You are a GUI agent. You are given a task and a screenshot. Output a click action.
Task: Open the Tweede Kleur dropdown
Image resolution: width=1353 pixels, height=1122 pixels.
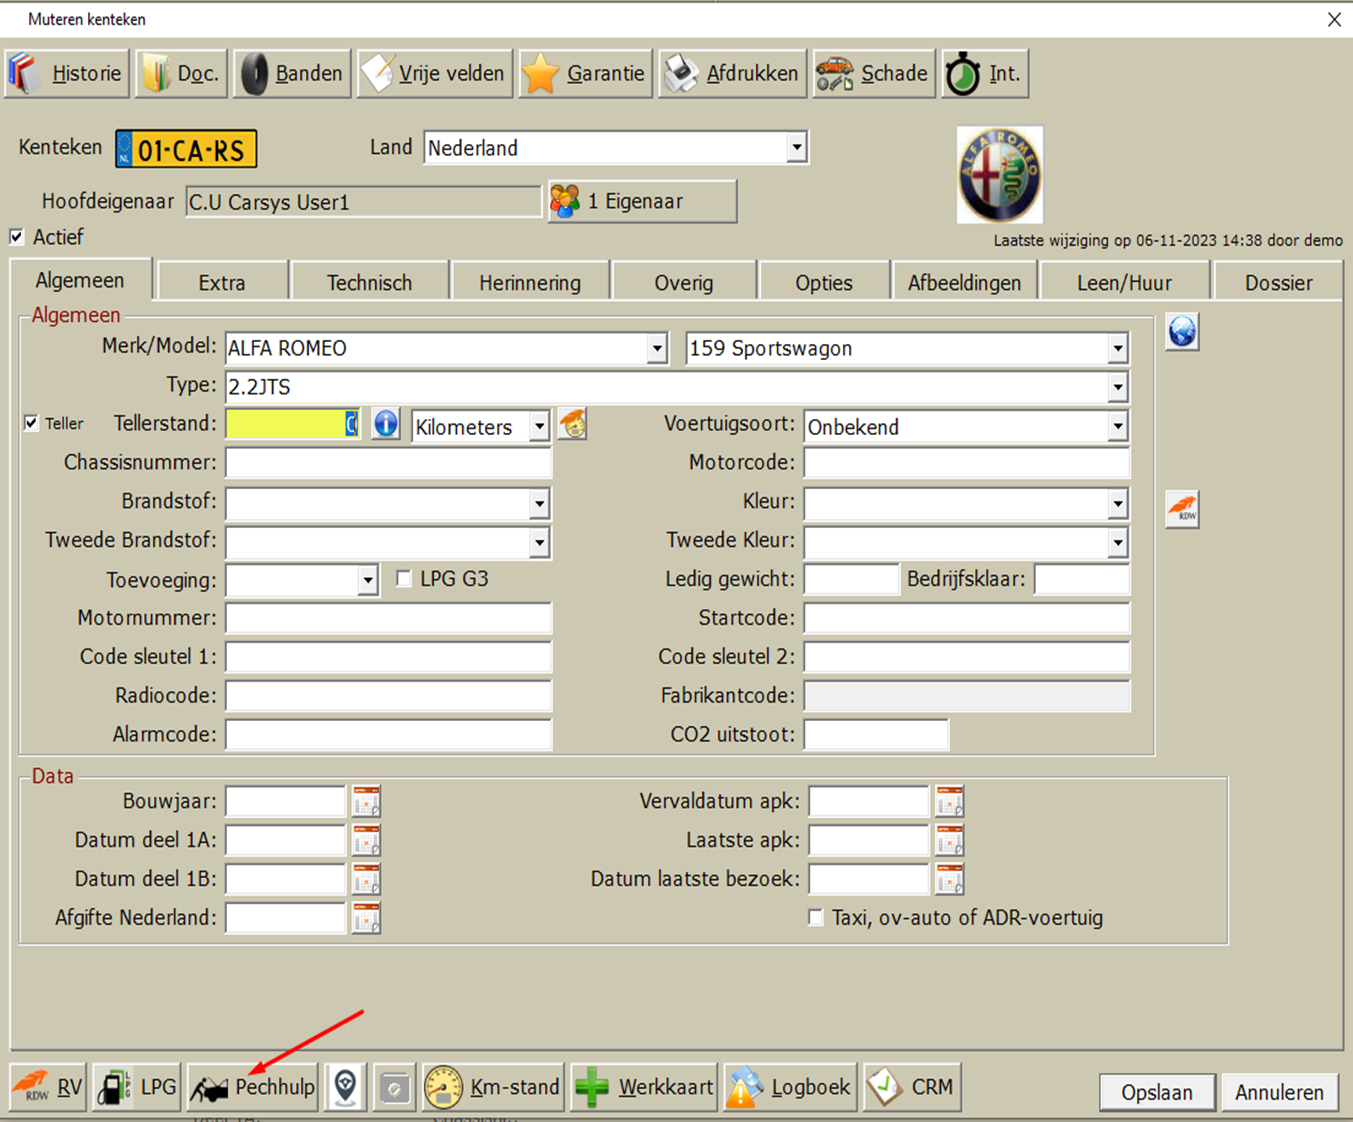(x=1118, y=542)
